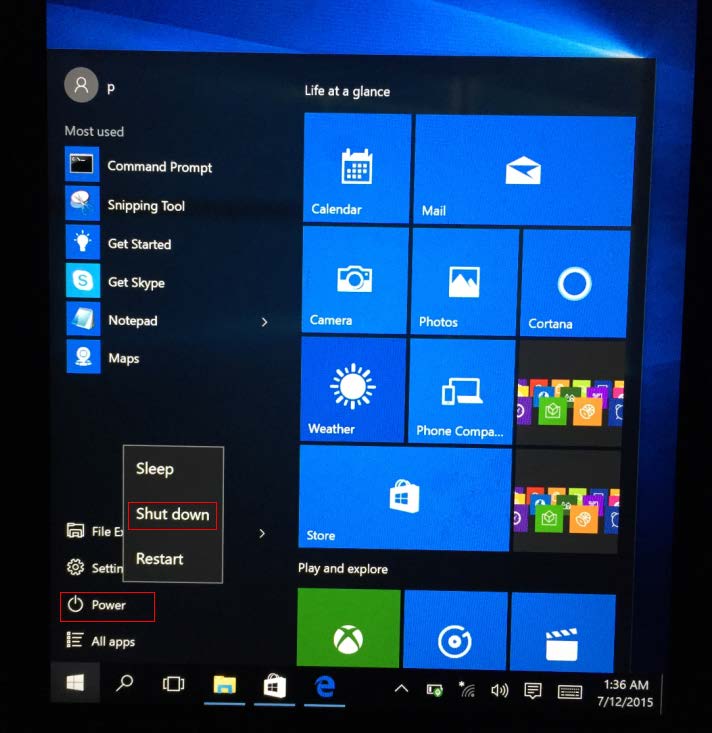Click the taskbar clock and date
The height and width of the screenshot is (733, 712).
(626, 693)
